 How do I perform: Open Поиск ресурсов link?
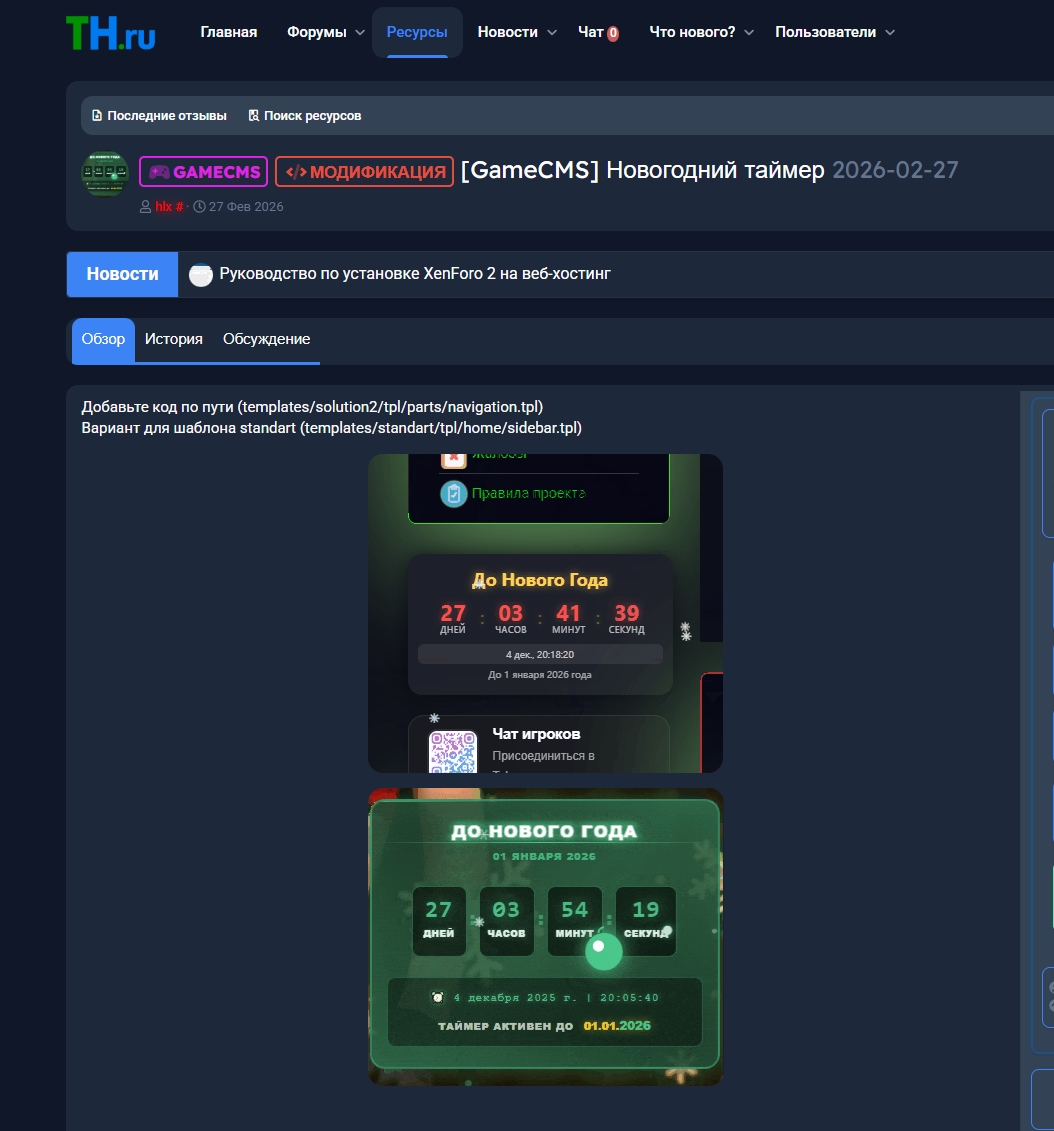[305, 116]
